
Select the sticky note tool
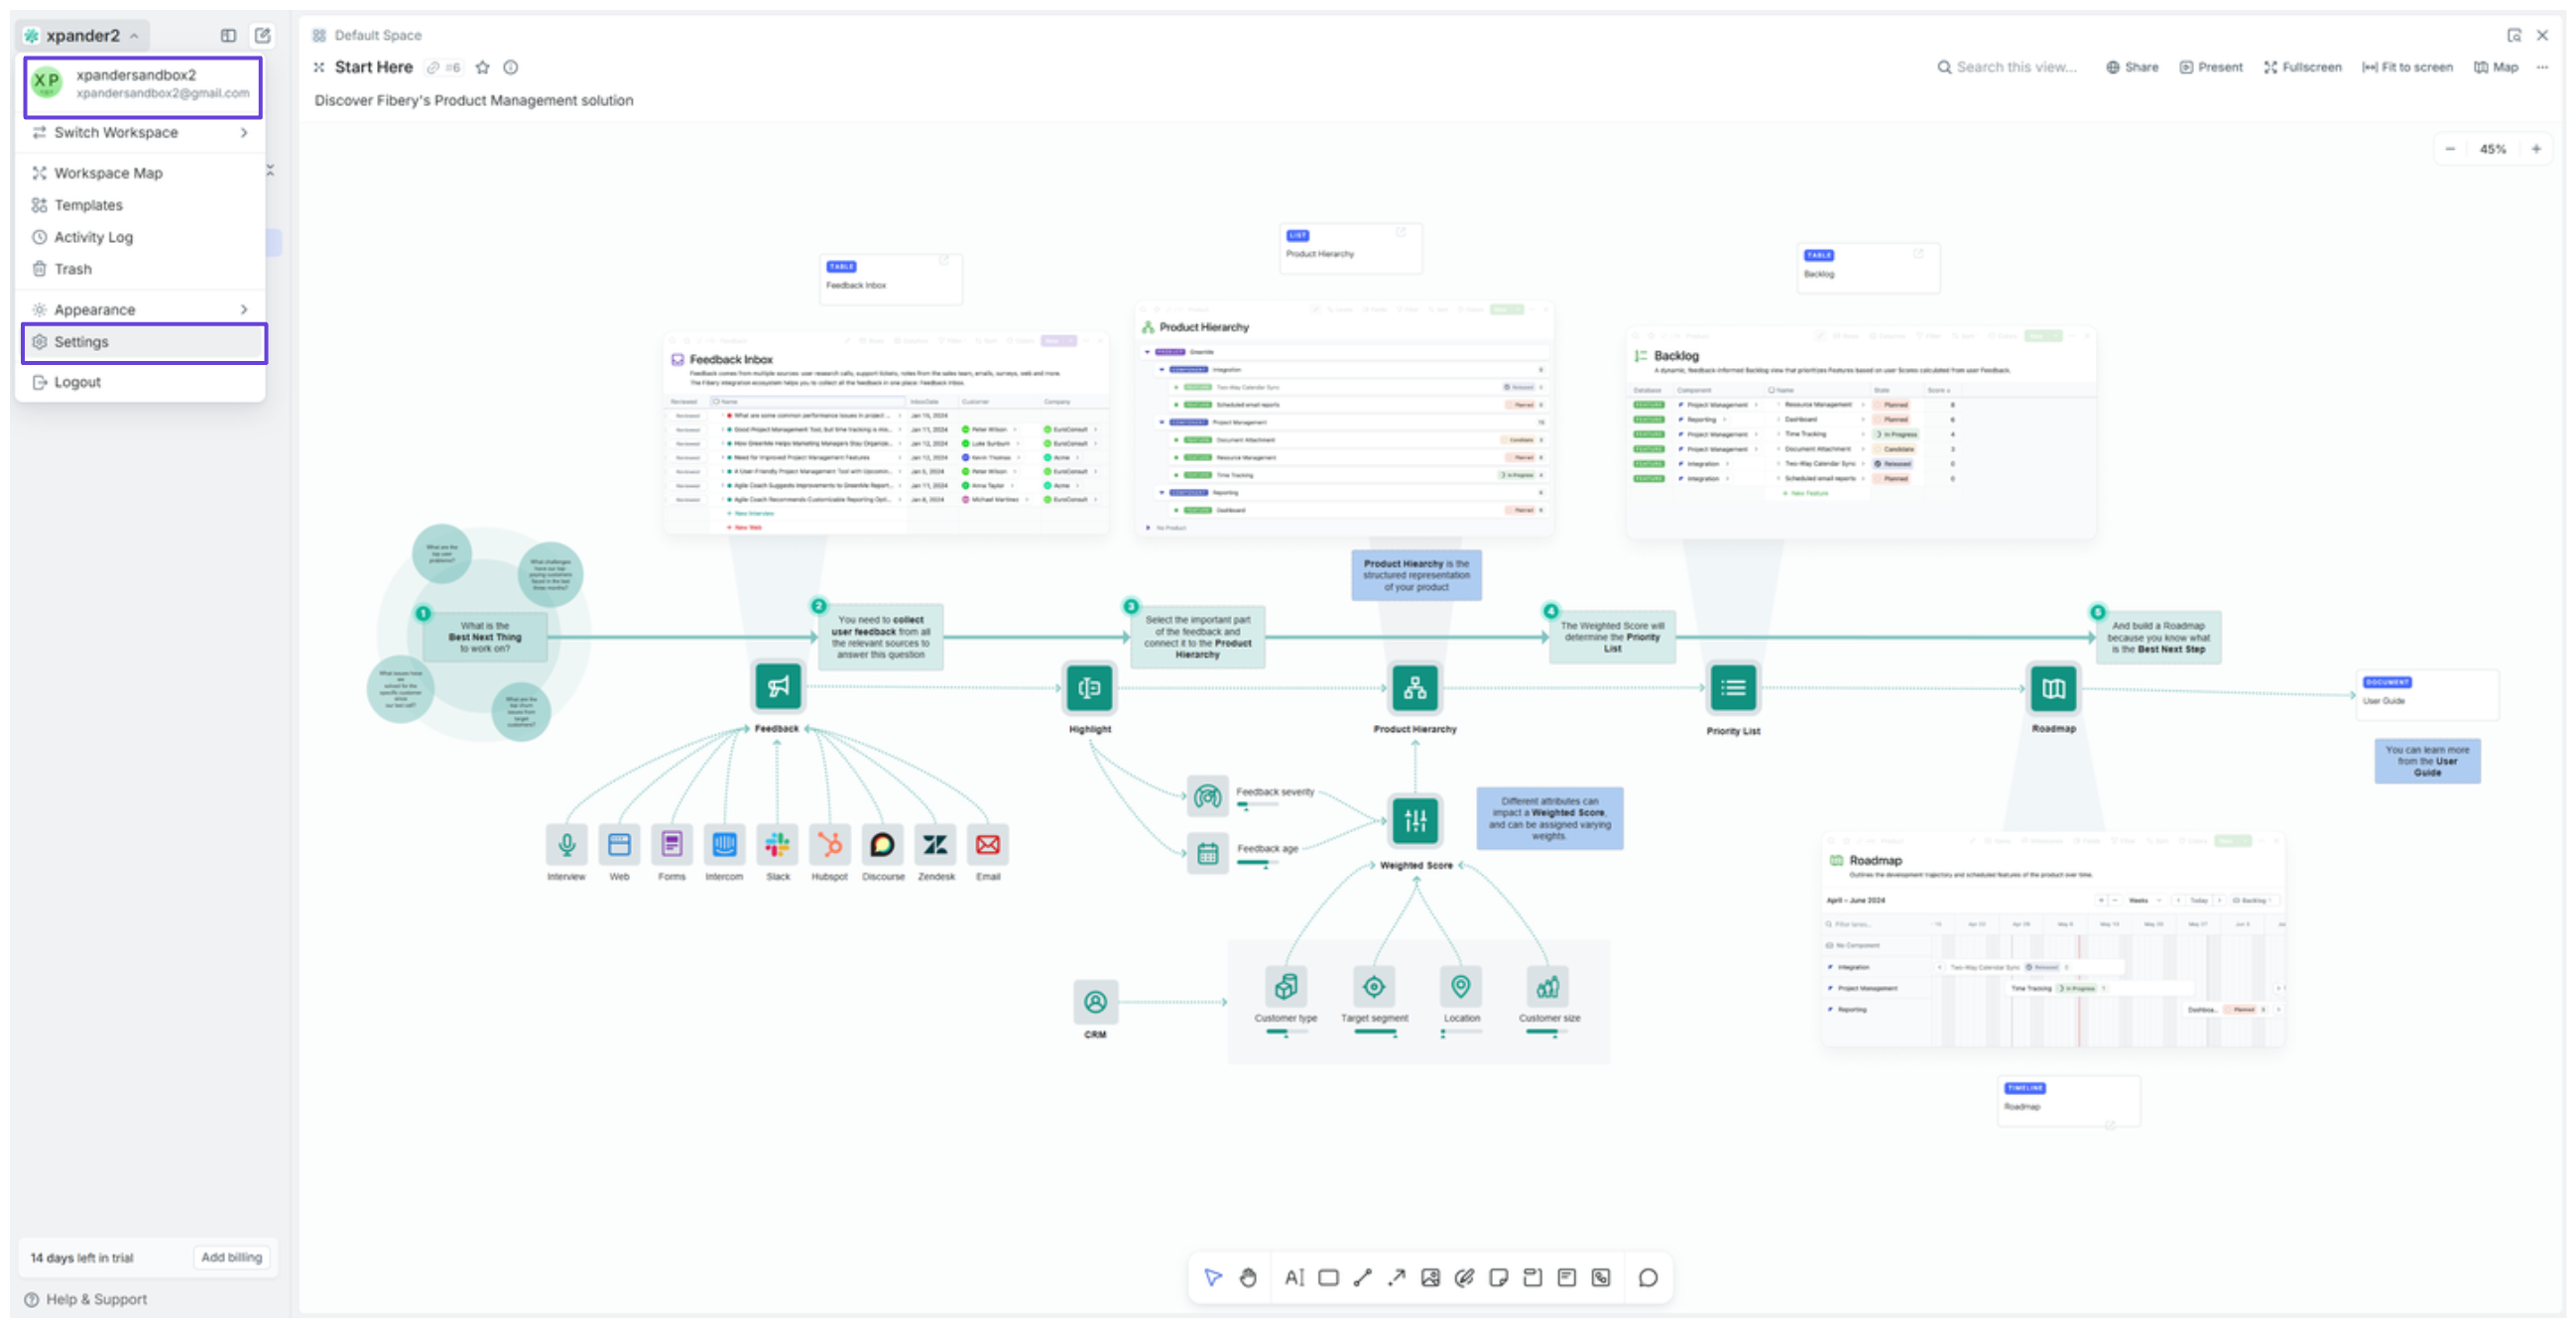[x=1498, y=1277]
